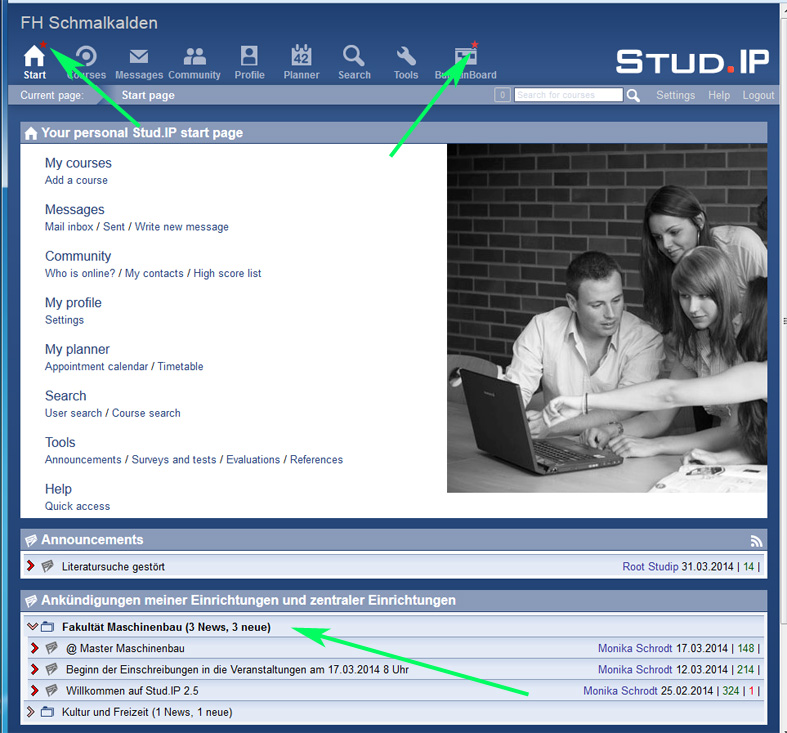Image resolution: width=787 pixels, height=733 pixels.
Task: Open the Profile icon in navigation
Action: (x=249, y=57)
